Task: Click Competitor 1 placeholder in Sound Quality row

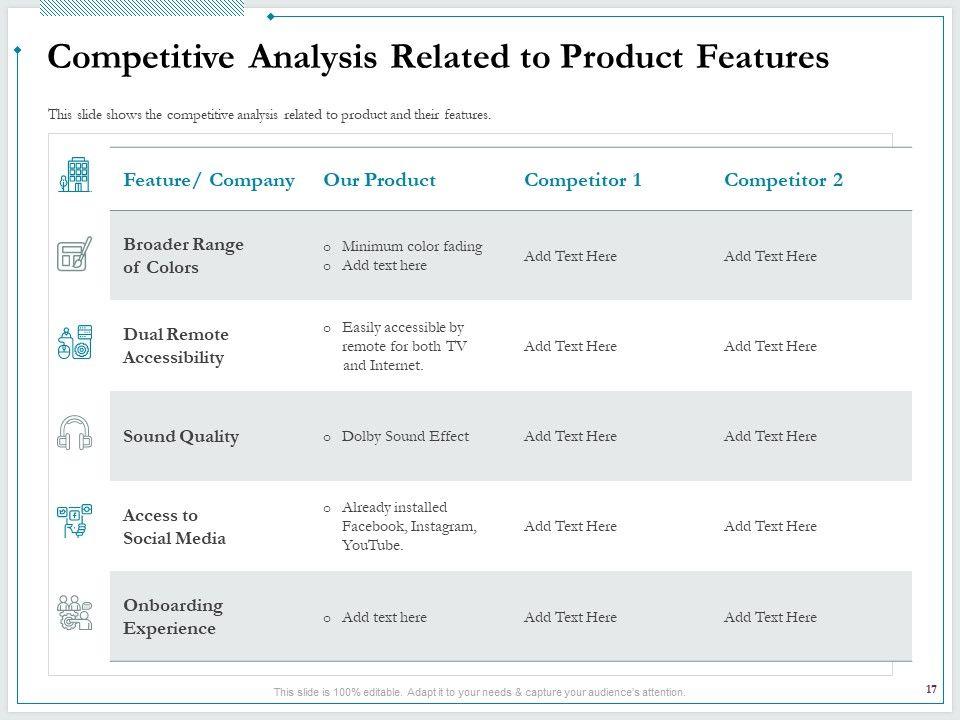Action: point(570,437)
